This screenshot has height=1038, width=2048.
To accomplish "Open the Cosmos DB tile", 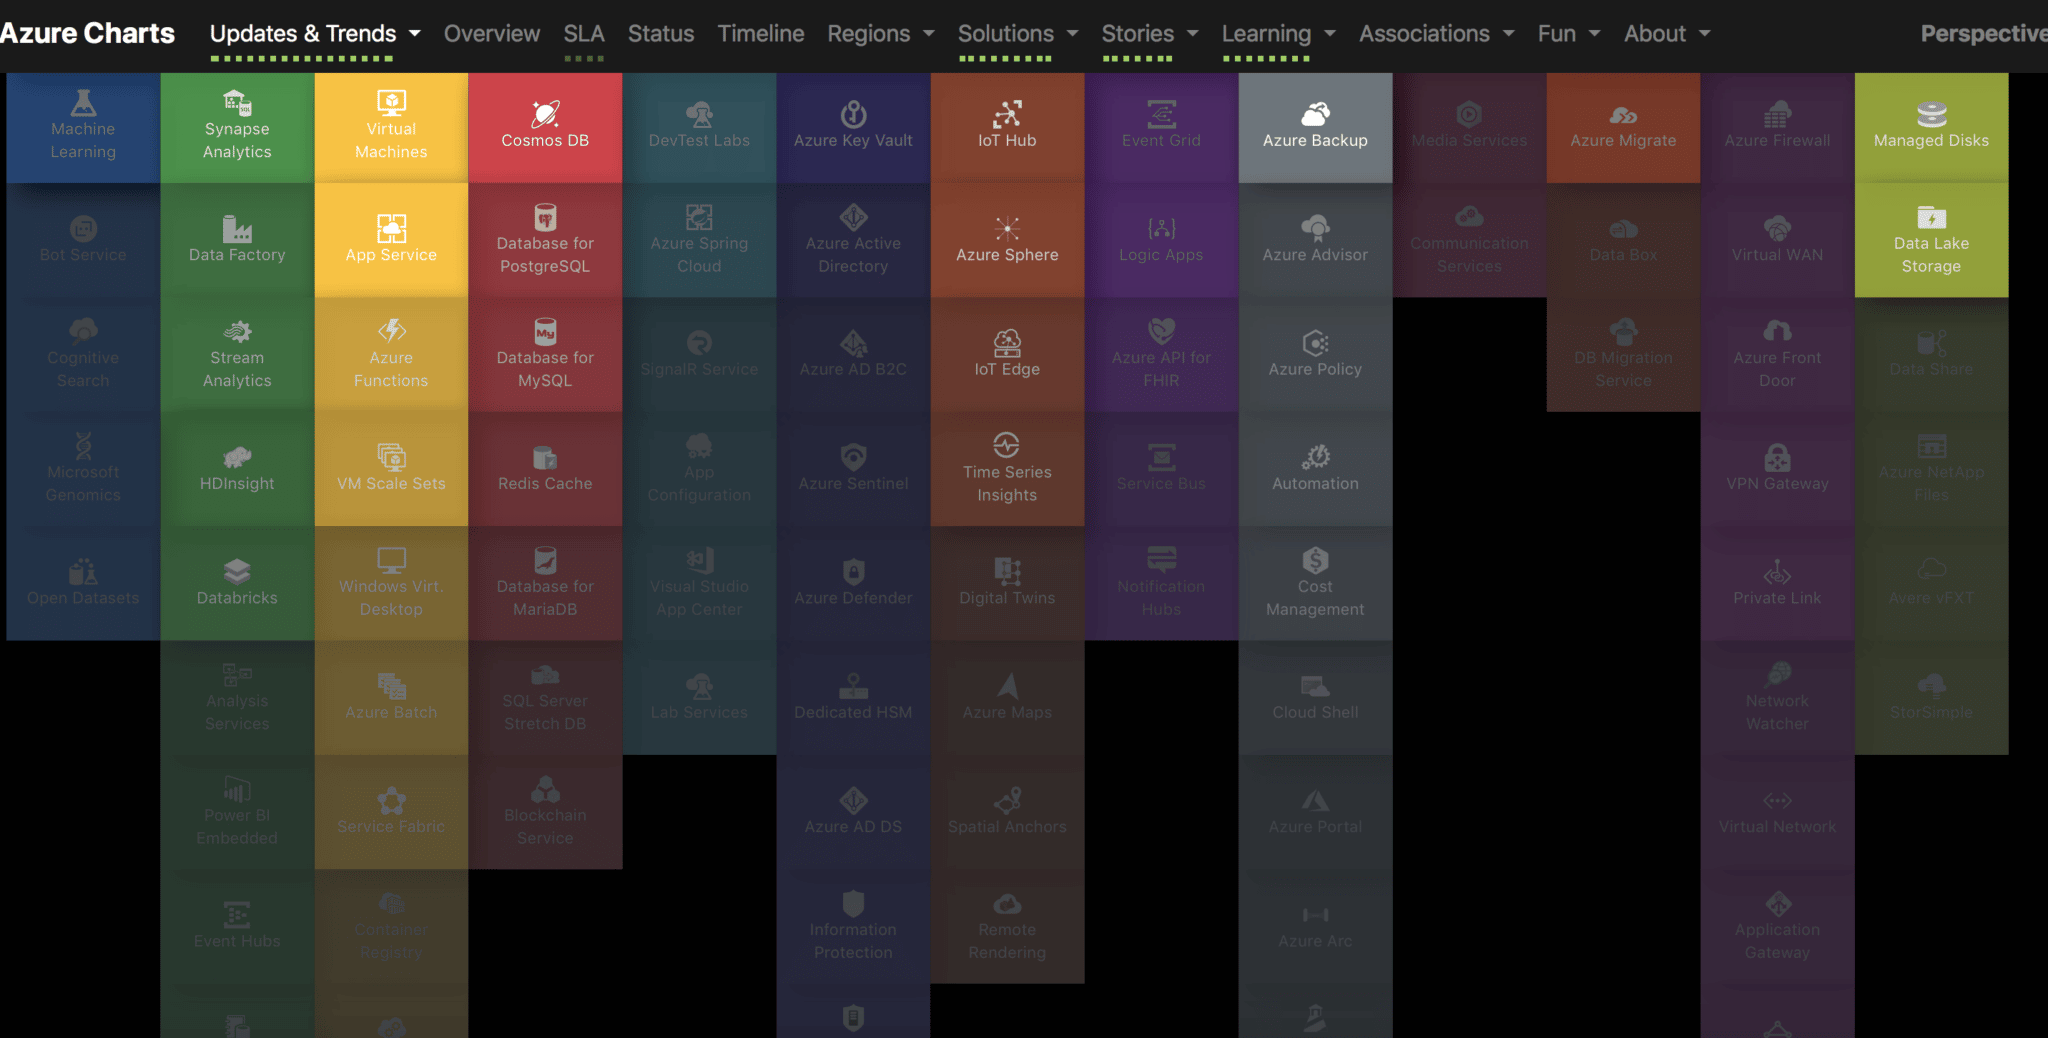I will point(545,128).
